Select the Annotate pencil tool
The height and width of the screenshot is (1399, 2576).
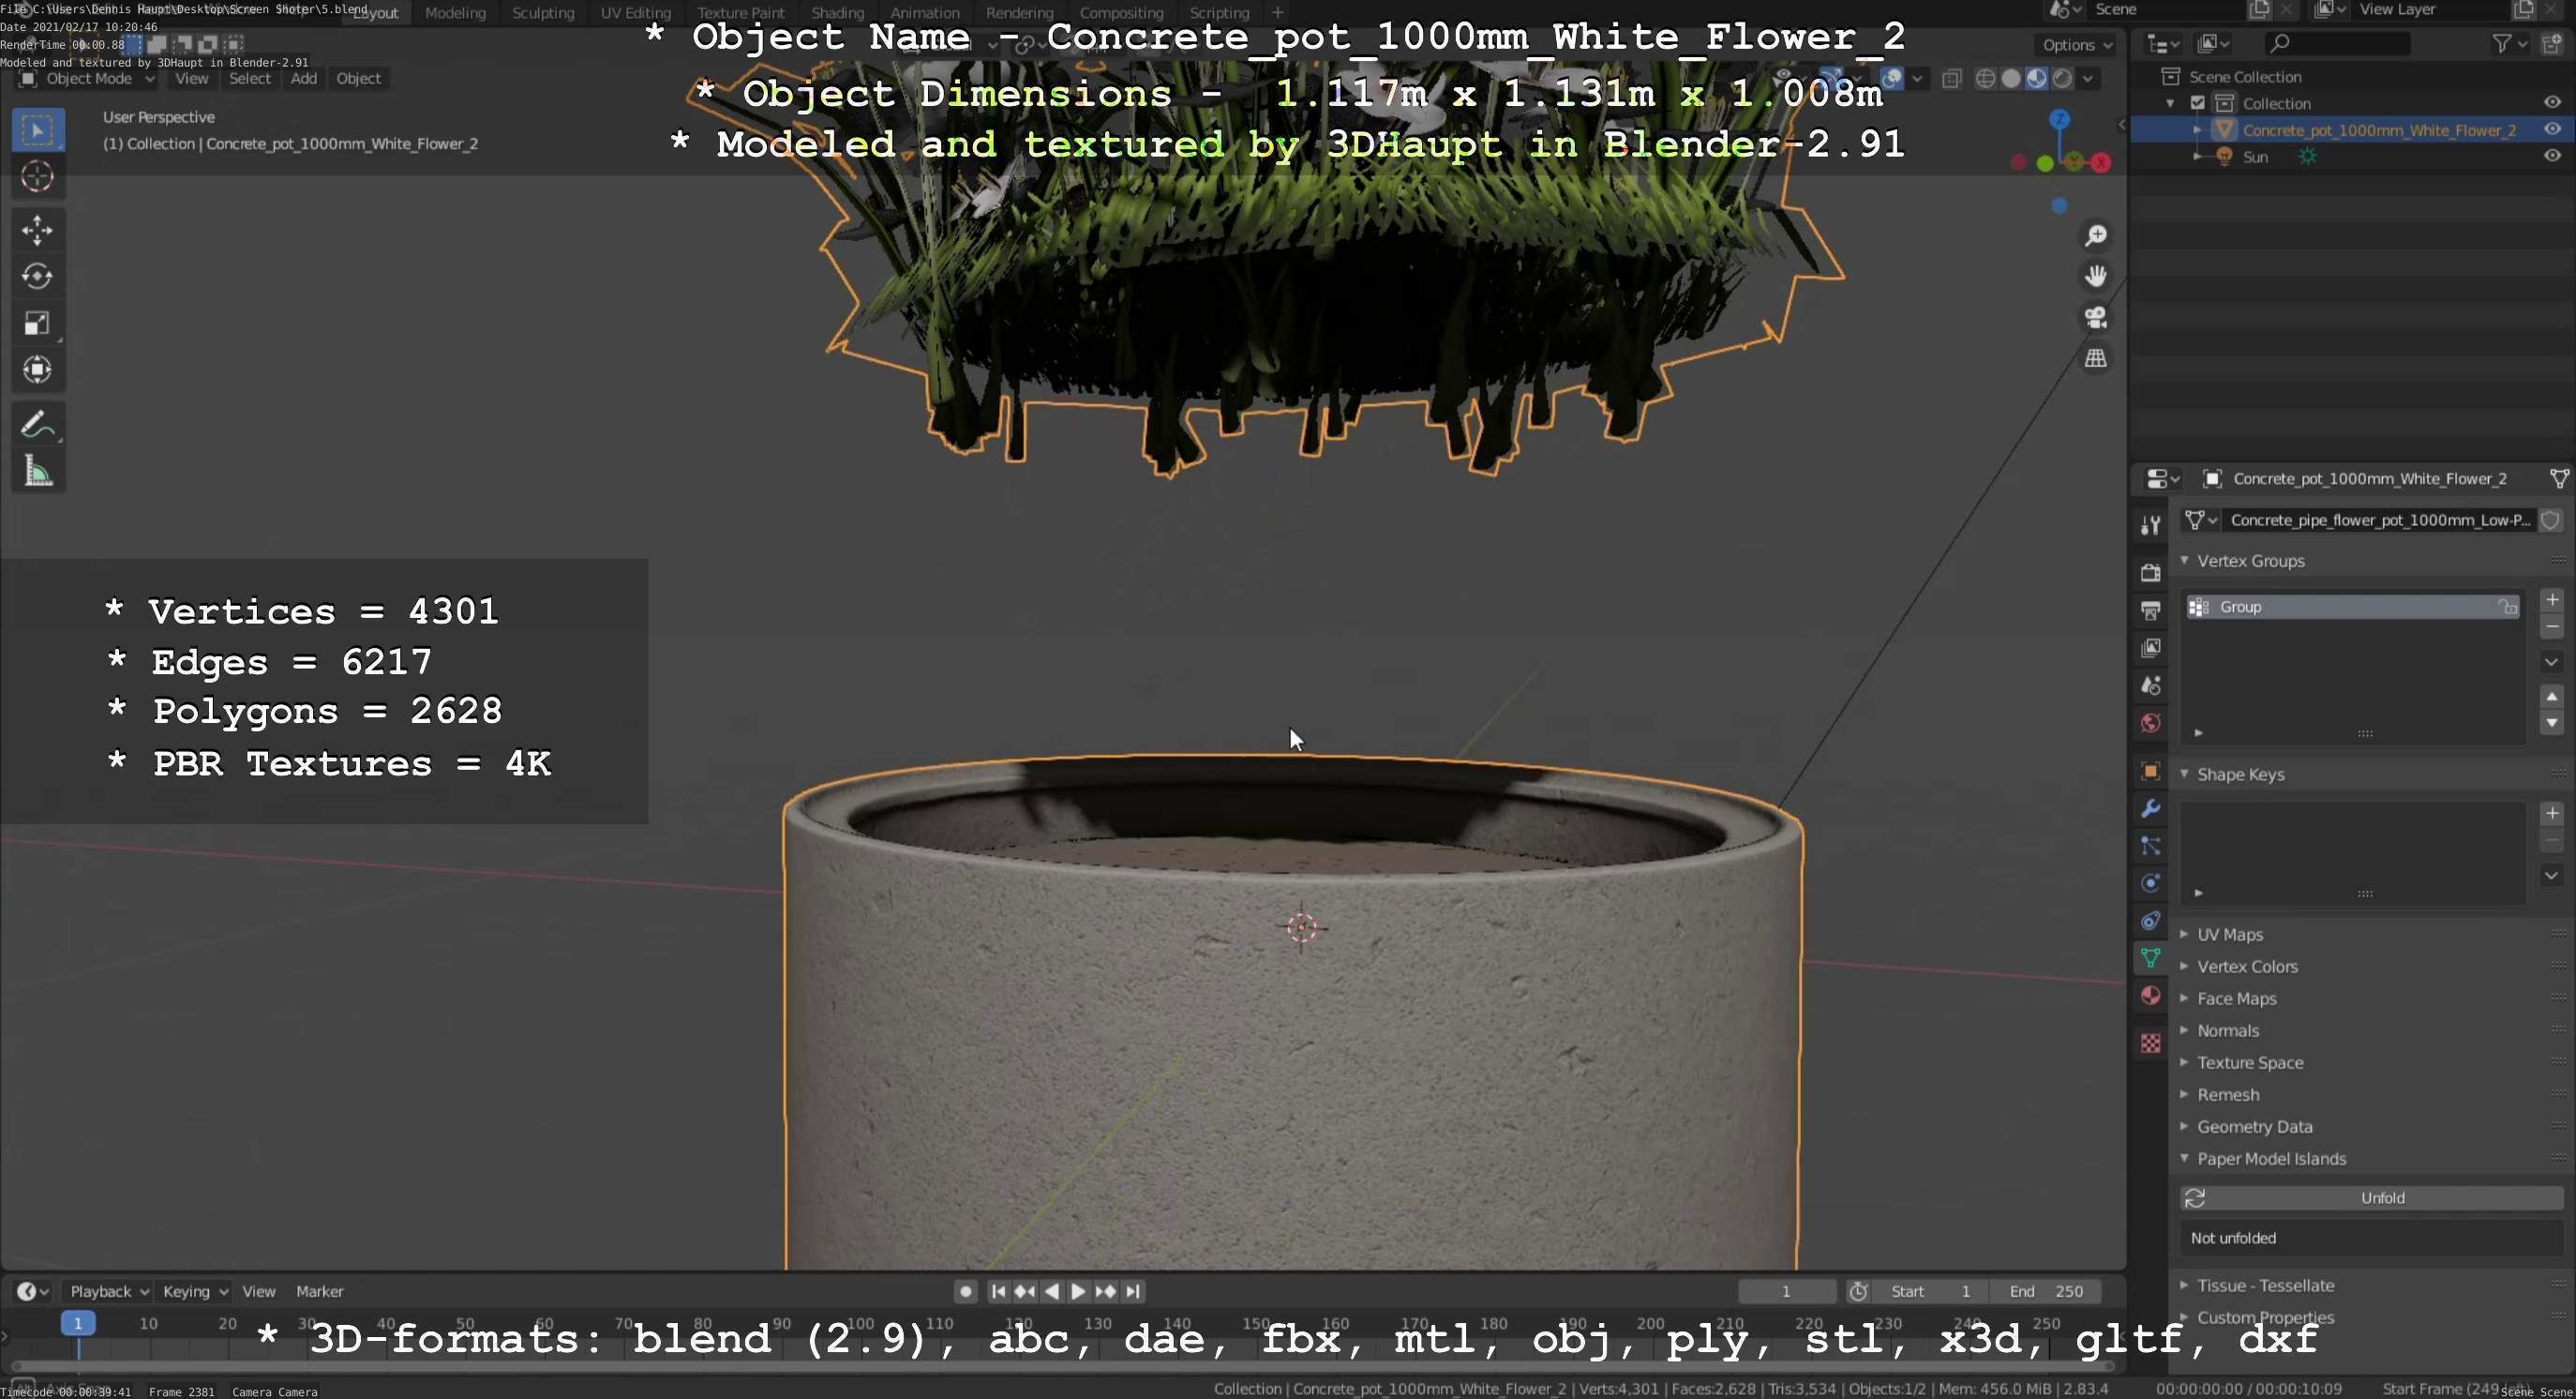38,424
